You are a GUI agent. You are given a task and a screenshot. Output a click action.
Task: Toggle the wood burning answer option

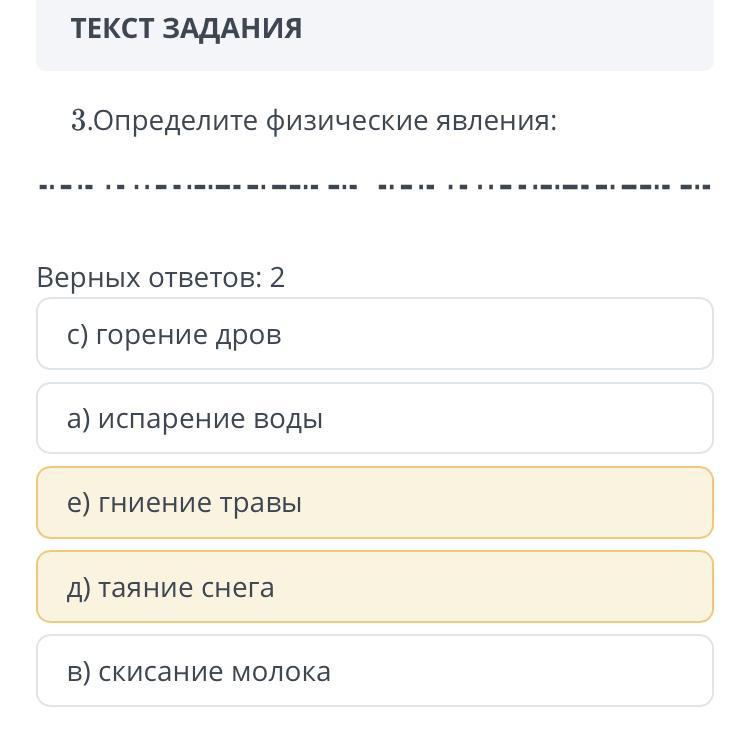pos(374,334)
